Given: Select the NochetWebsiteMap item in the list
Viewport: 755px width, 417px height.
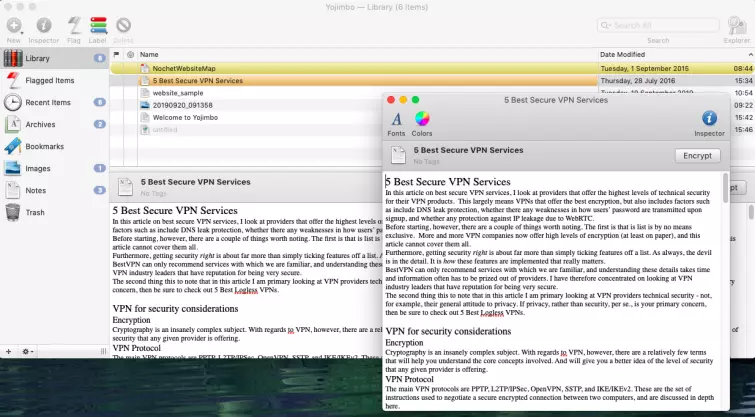Looking at the screenshot, I should [x=183, y=68].
